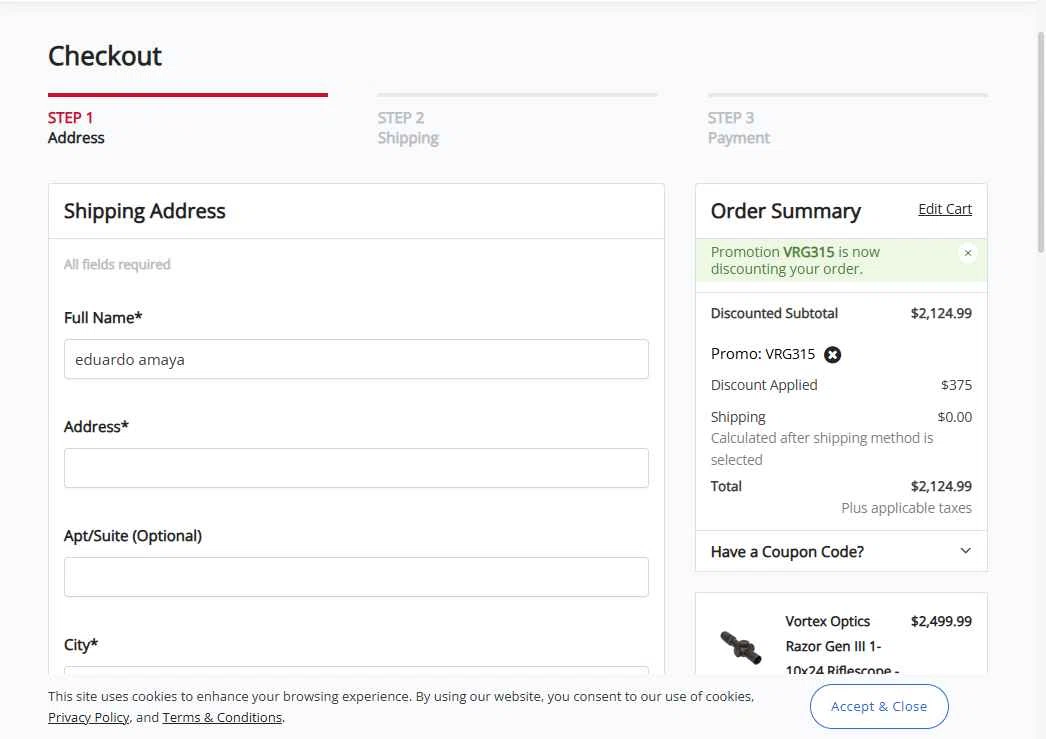Dismiss the VRG315 promotion banner
The width and height of the screenshot is (1046, 739).
click(967, 253)
